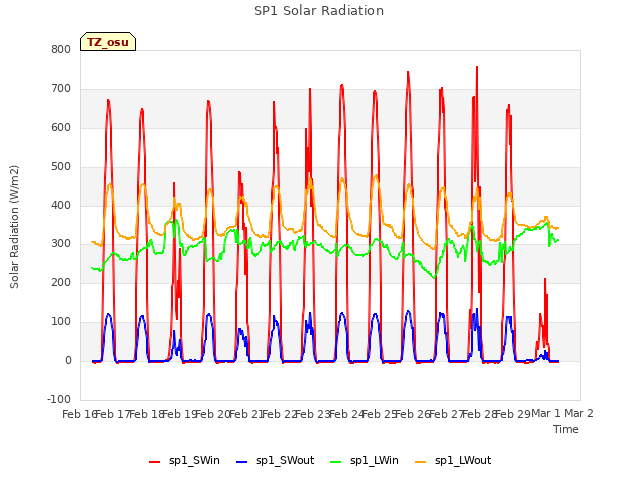640x480 pixels.
Task: Click the small red peak on Mar 1
Action: click(x=545, y=279)
